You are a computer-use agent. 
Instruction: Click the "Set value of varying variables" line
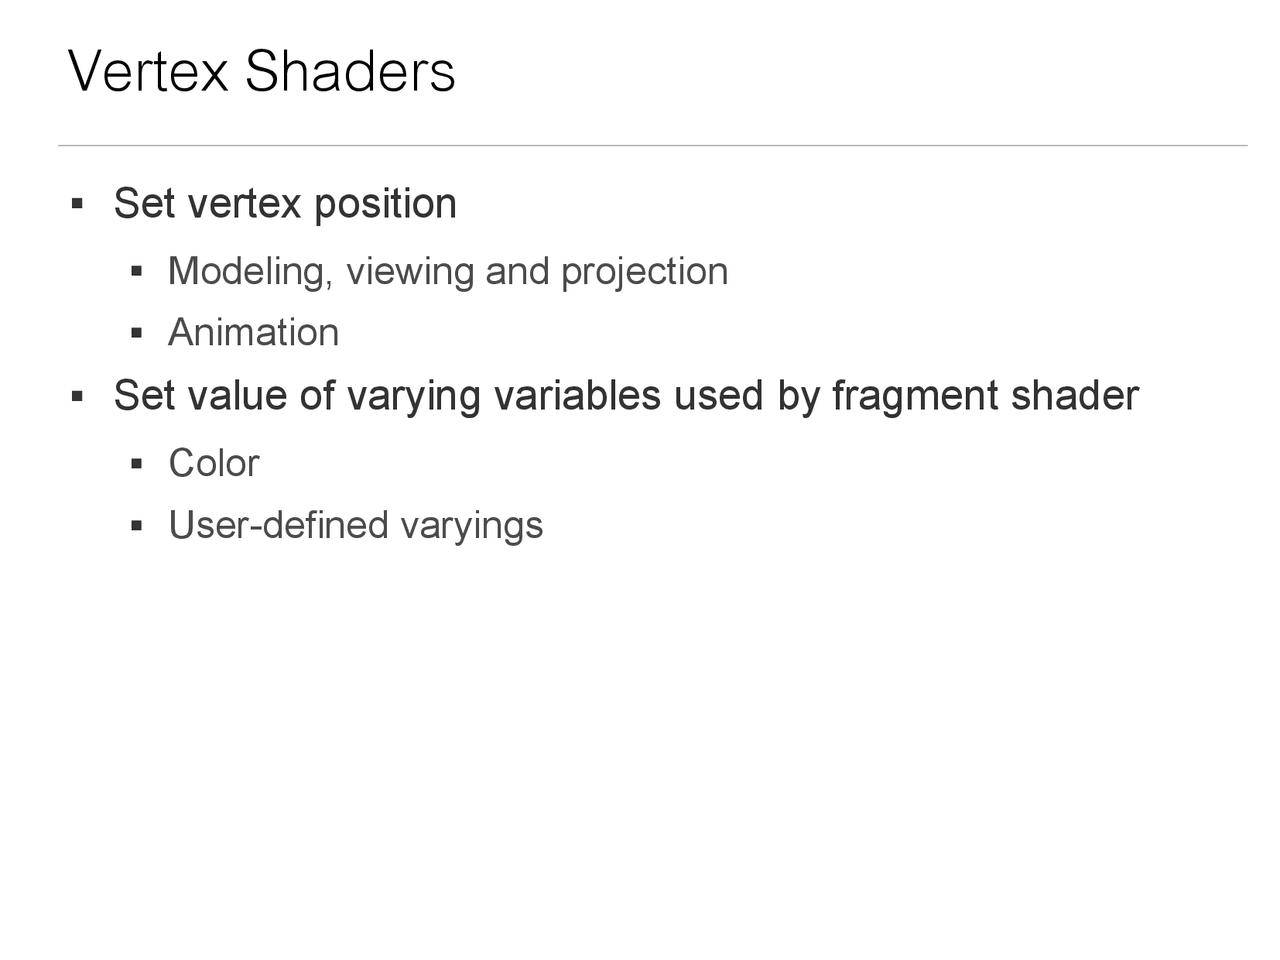(x=625, y=396)
